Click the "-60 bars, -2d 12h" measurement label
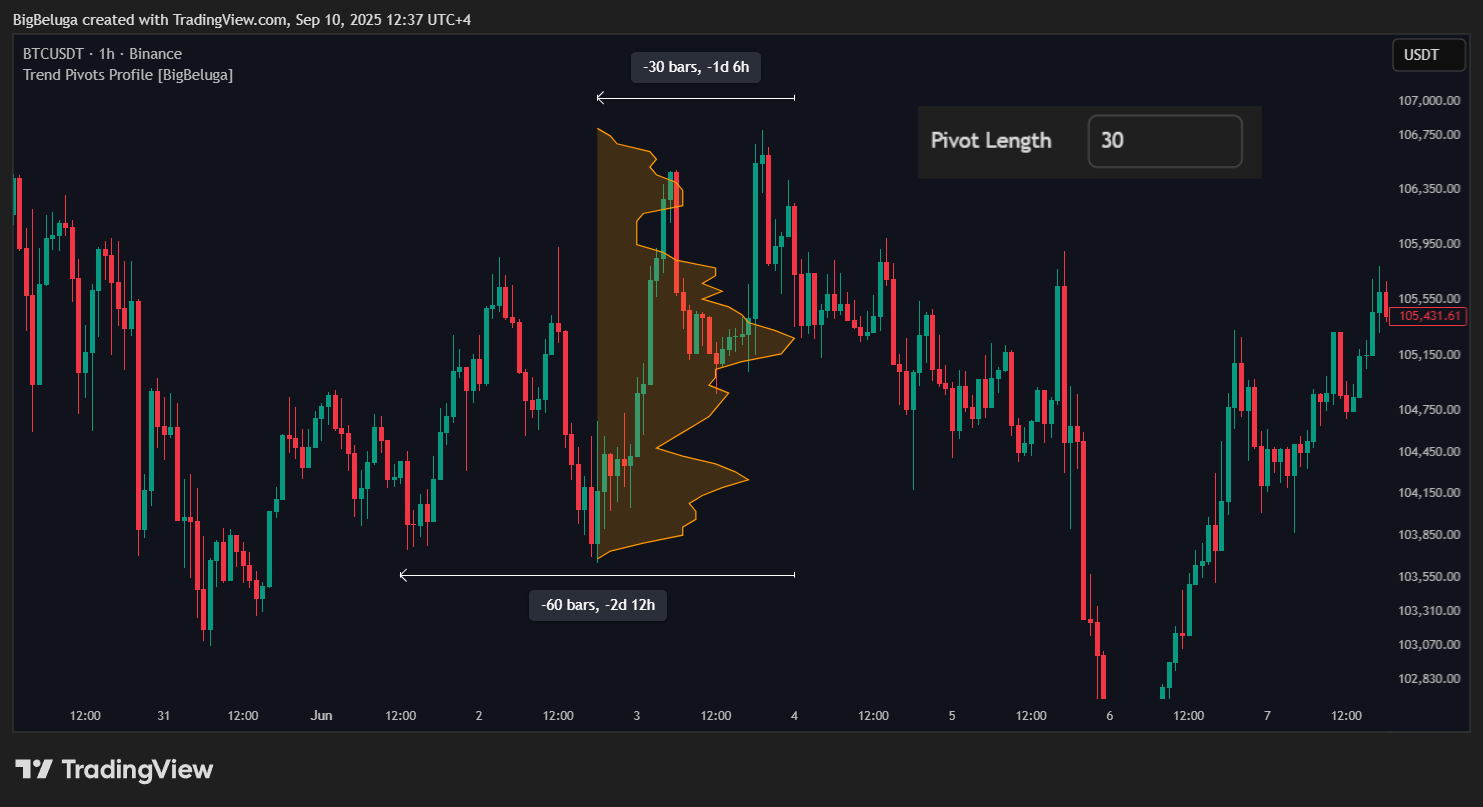Viewport: 1483px width, 807px height. click(x=597, y=605)
